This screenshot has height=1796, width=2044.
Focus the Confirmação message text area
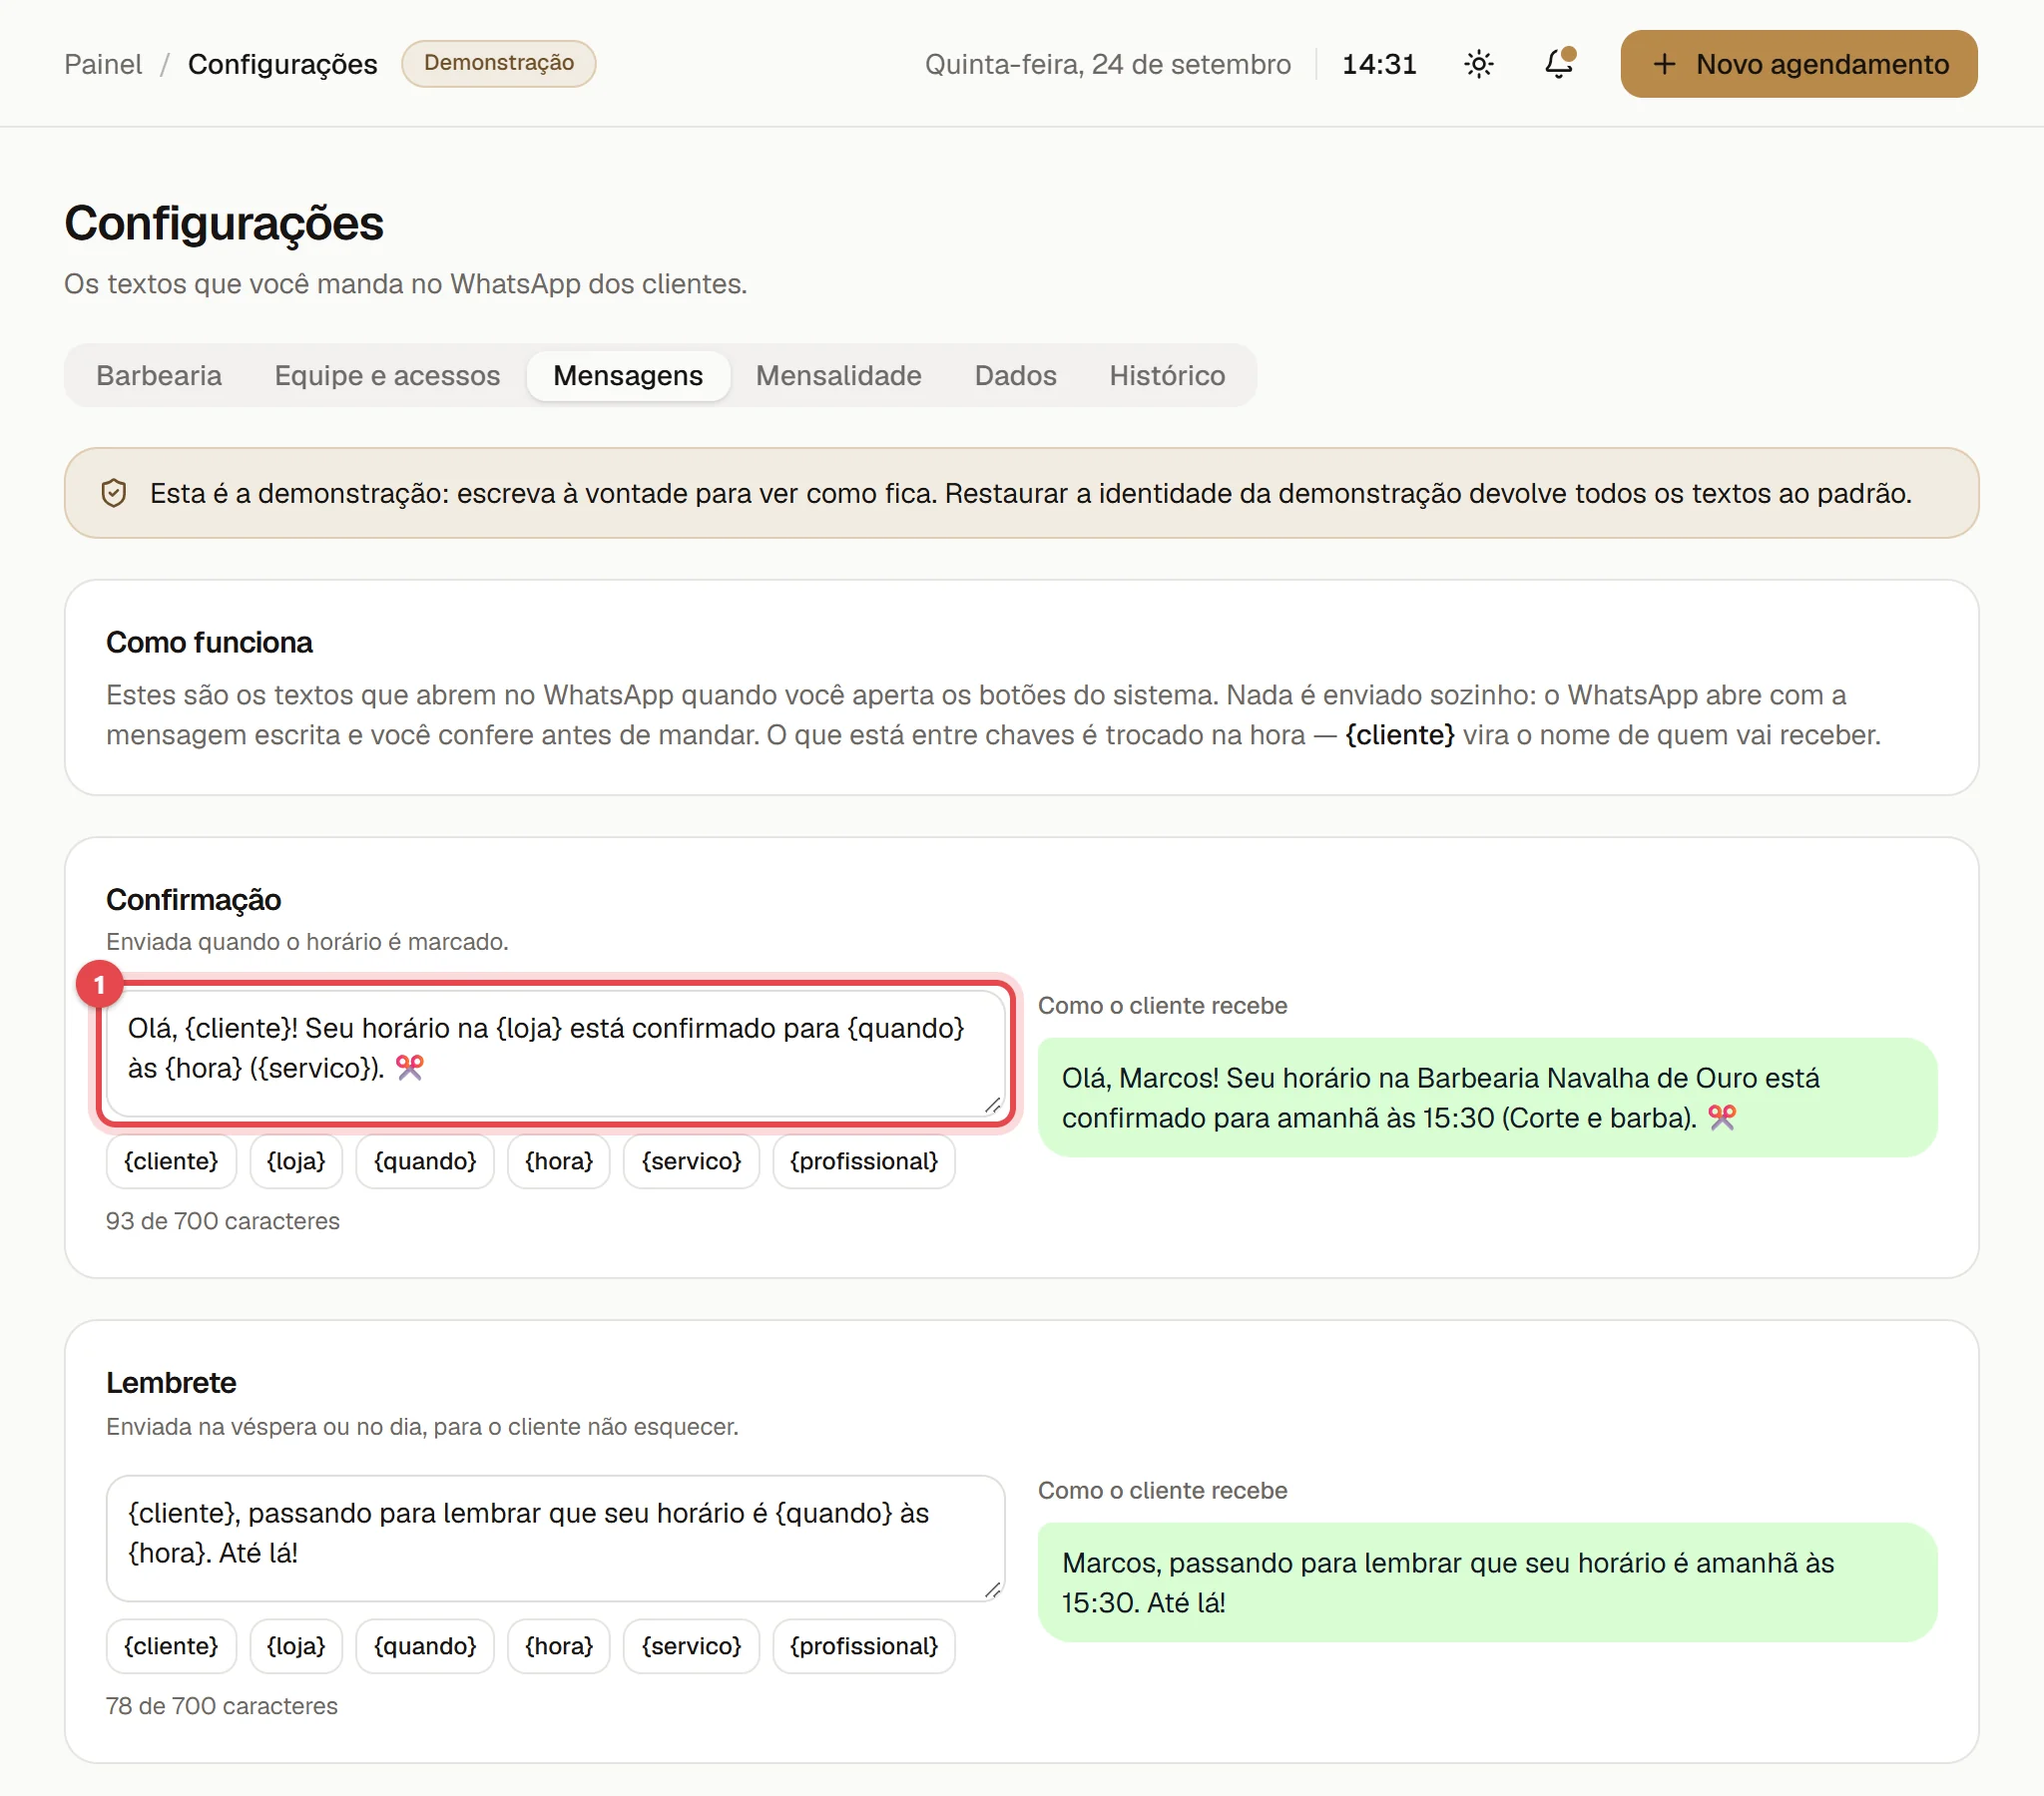point(556,1052)
